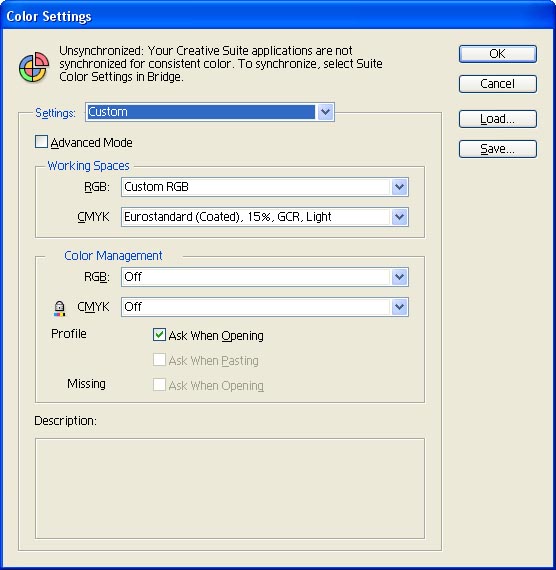
Task: Enable the Advanced Mode checkbox
Action: pos(41,142)
